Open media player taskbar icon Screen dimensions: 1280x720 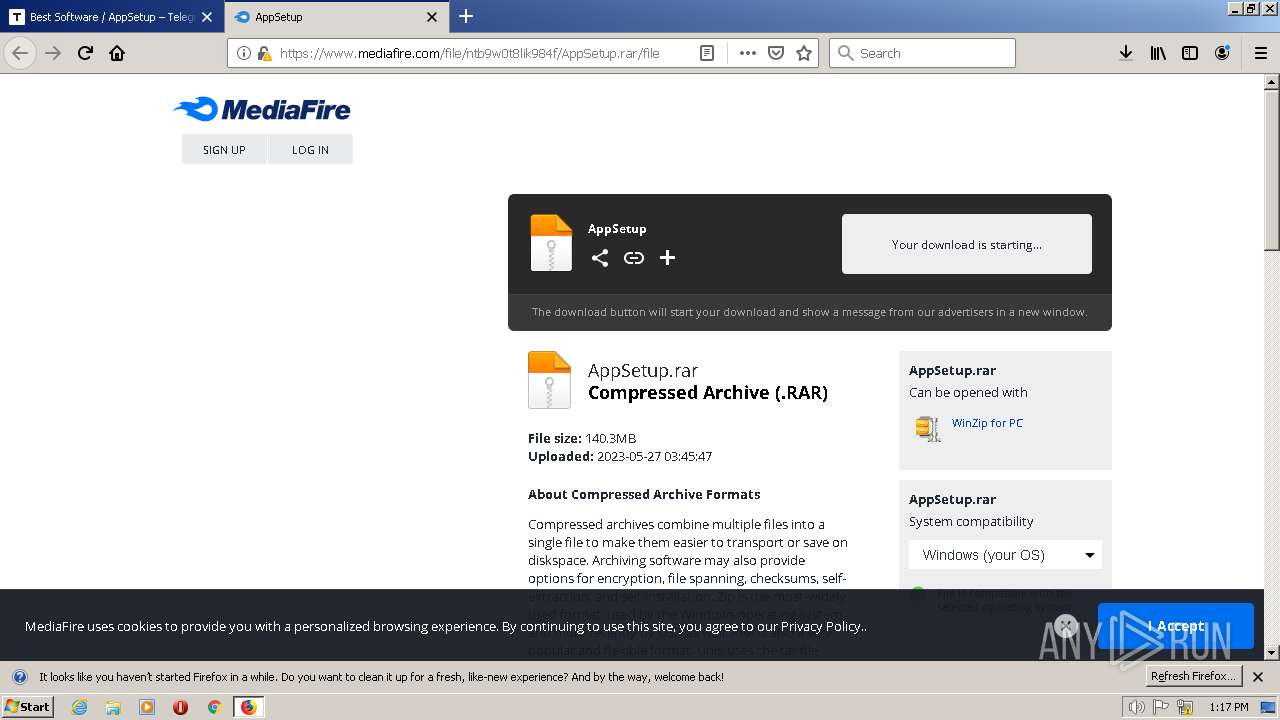(147, 707)
